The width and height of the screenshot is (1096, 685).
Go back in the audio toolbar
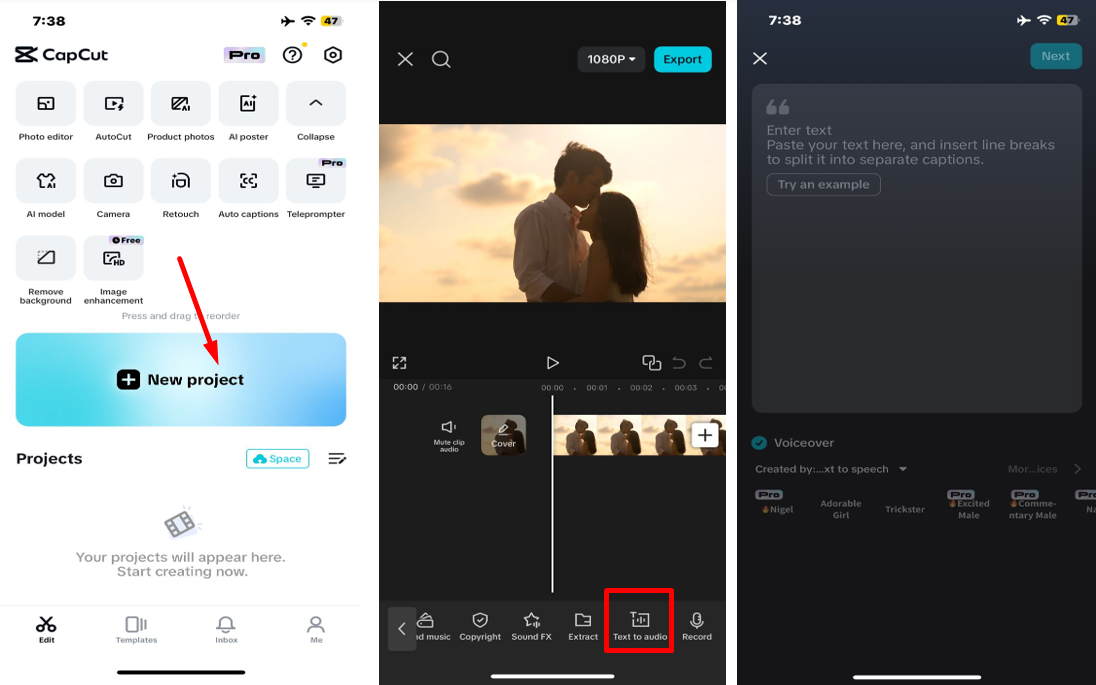point(402,629)
